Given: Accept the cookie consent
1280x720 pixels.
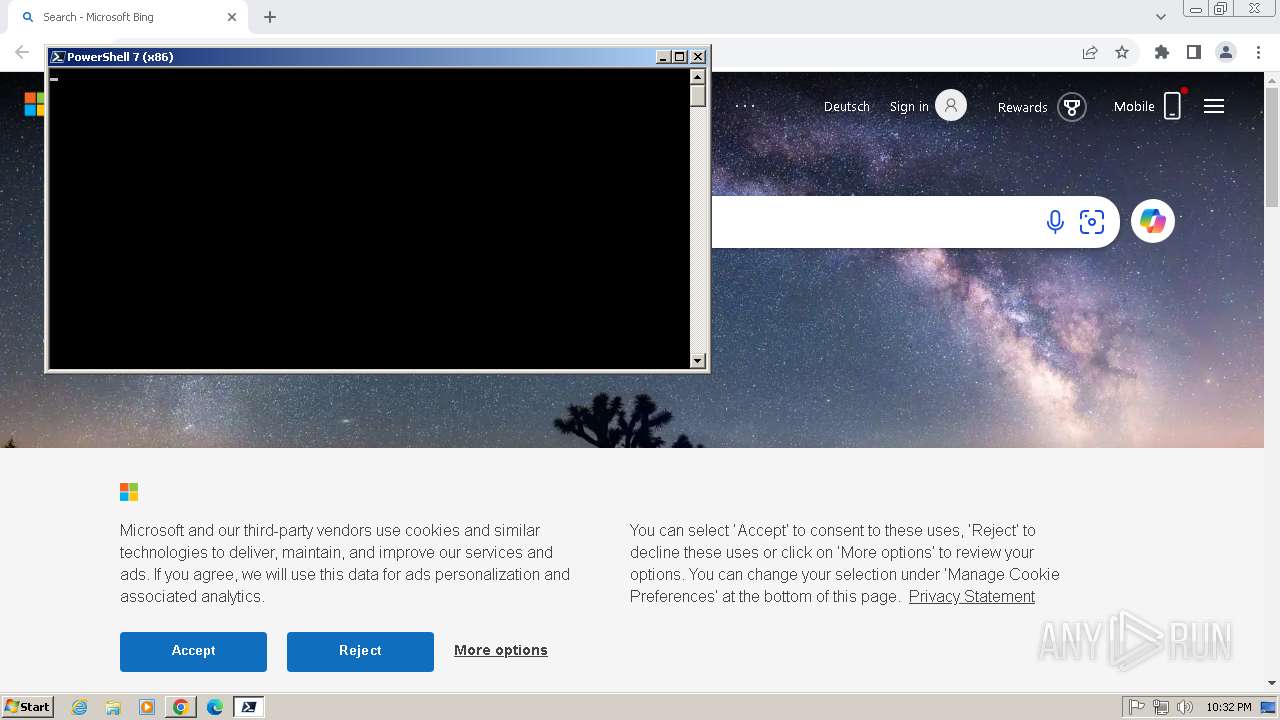Looking at the screenshot, I should tap(193, 651).
